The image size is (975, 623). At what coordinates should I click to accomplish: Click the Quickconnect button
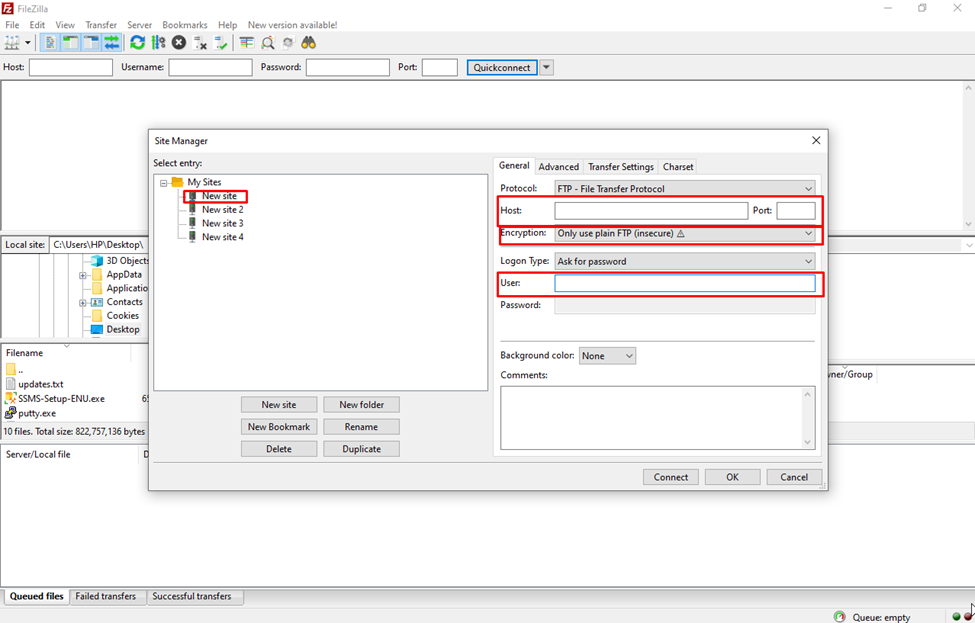pyautogui.click(x=502, y=67)
